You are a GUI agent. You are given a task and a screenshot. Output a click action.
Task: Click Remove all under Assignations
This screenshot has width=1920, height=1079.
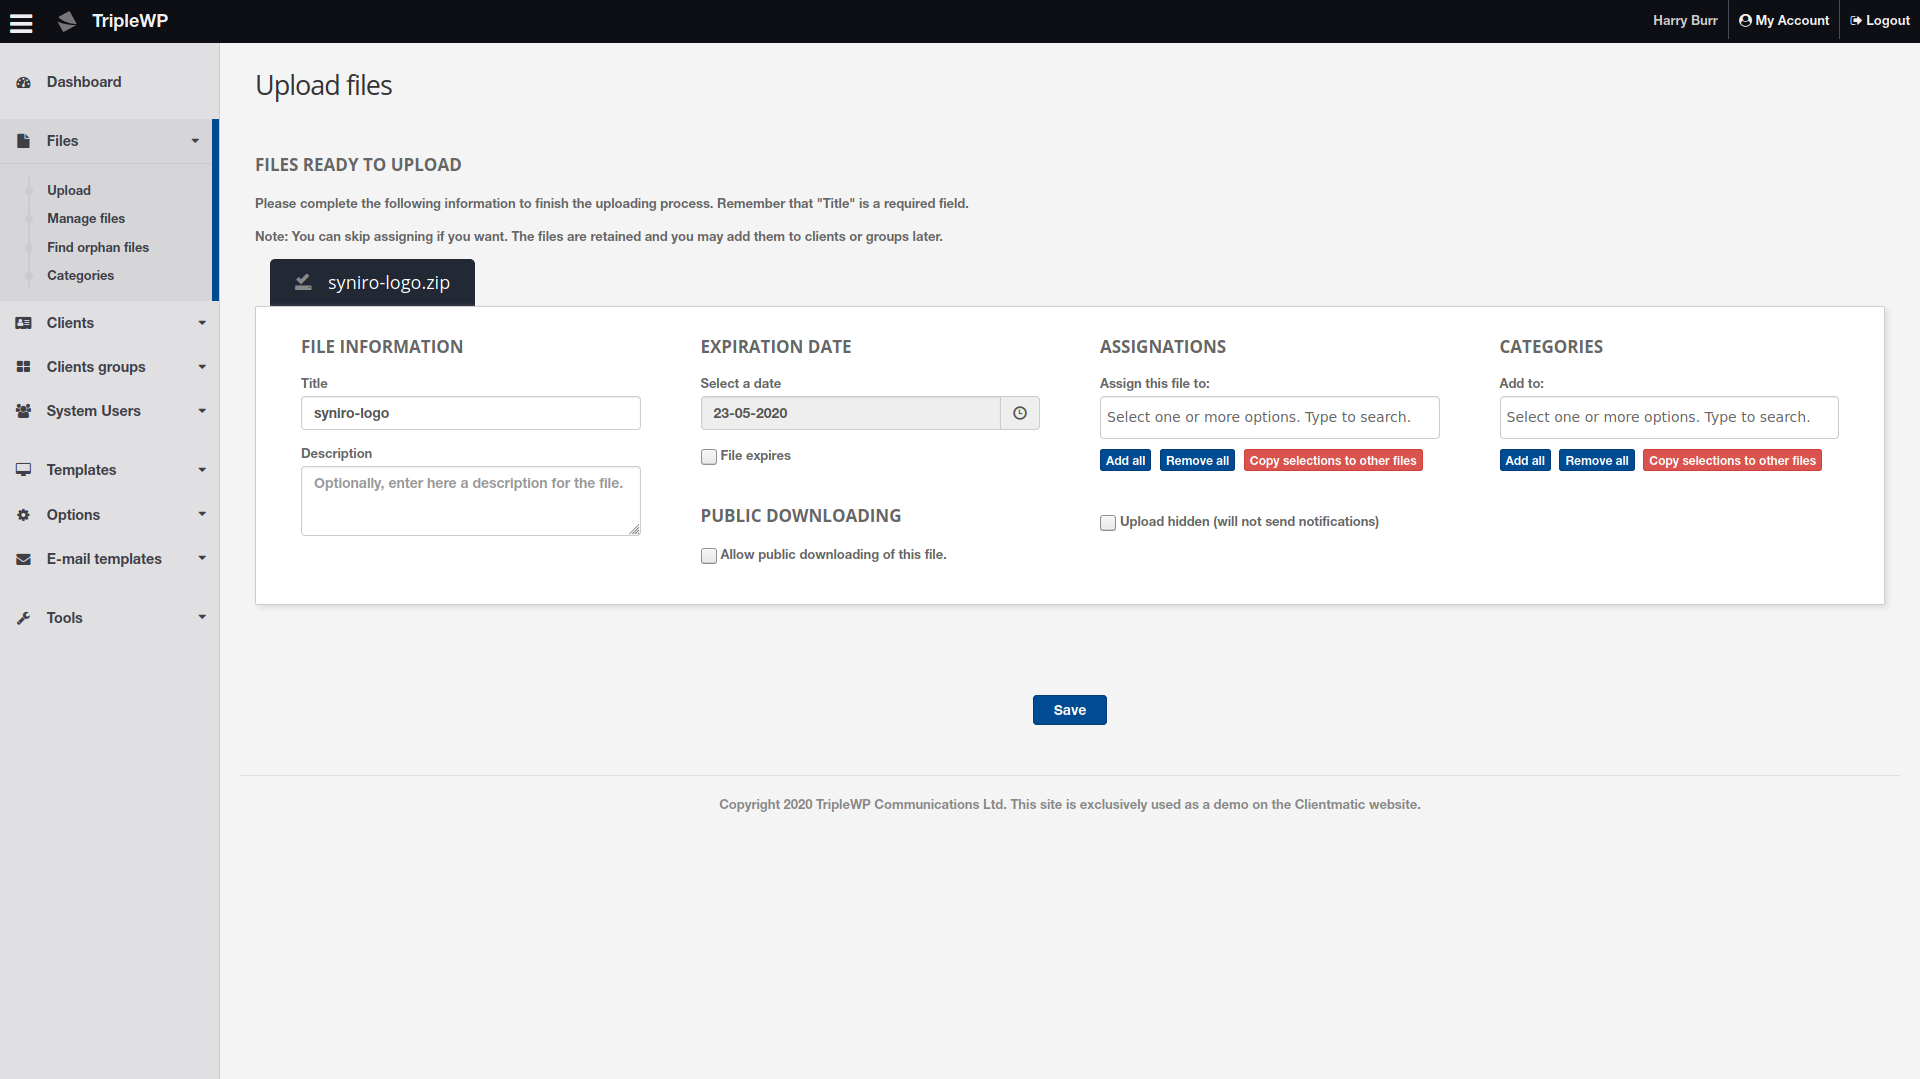coord(1197,460)
